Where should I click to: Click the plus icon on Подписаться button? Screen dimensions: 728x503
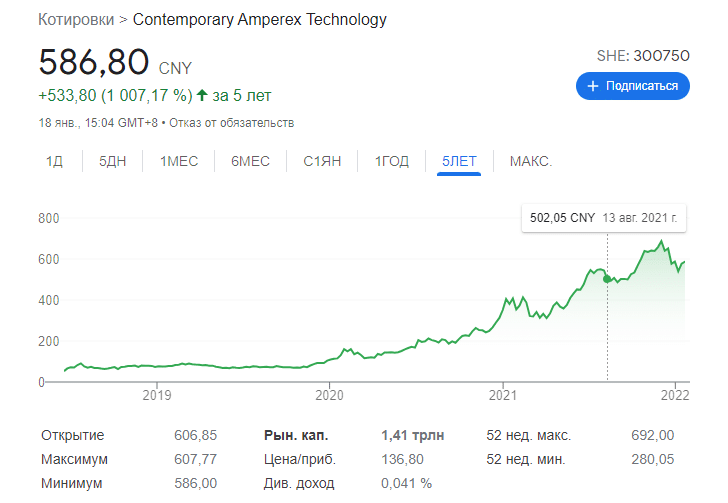point(593,86)
